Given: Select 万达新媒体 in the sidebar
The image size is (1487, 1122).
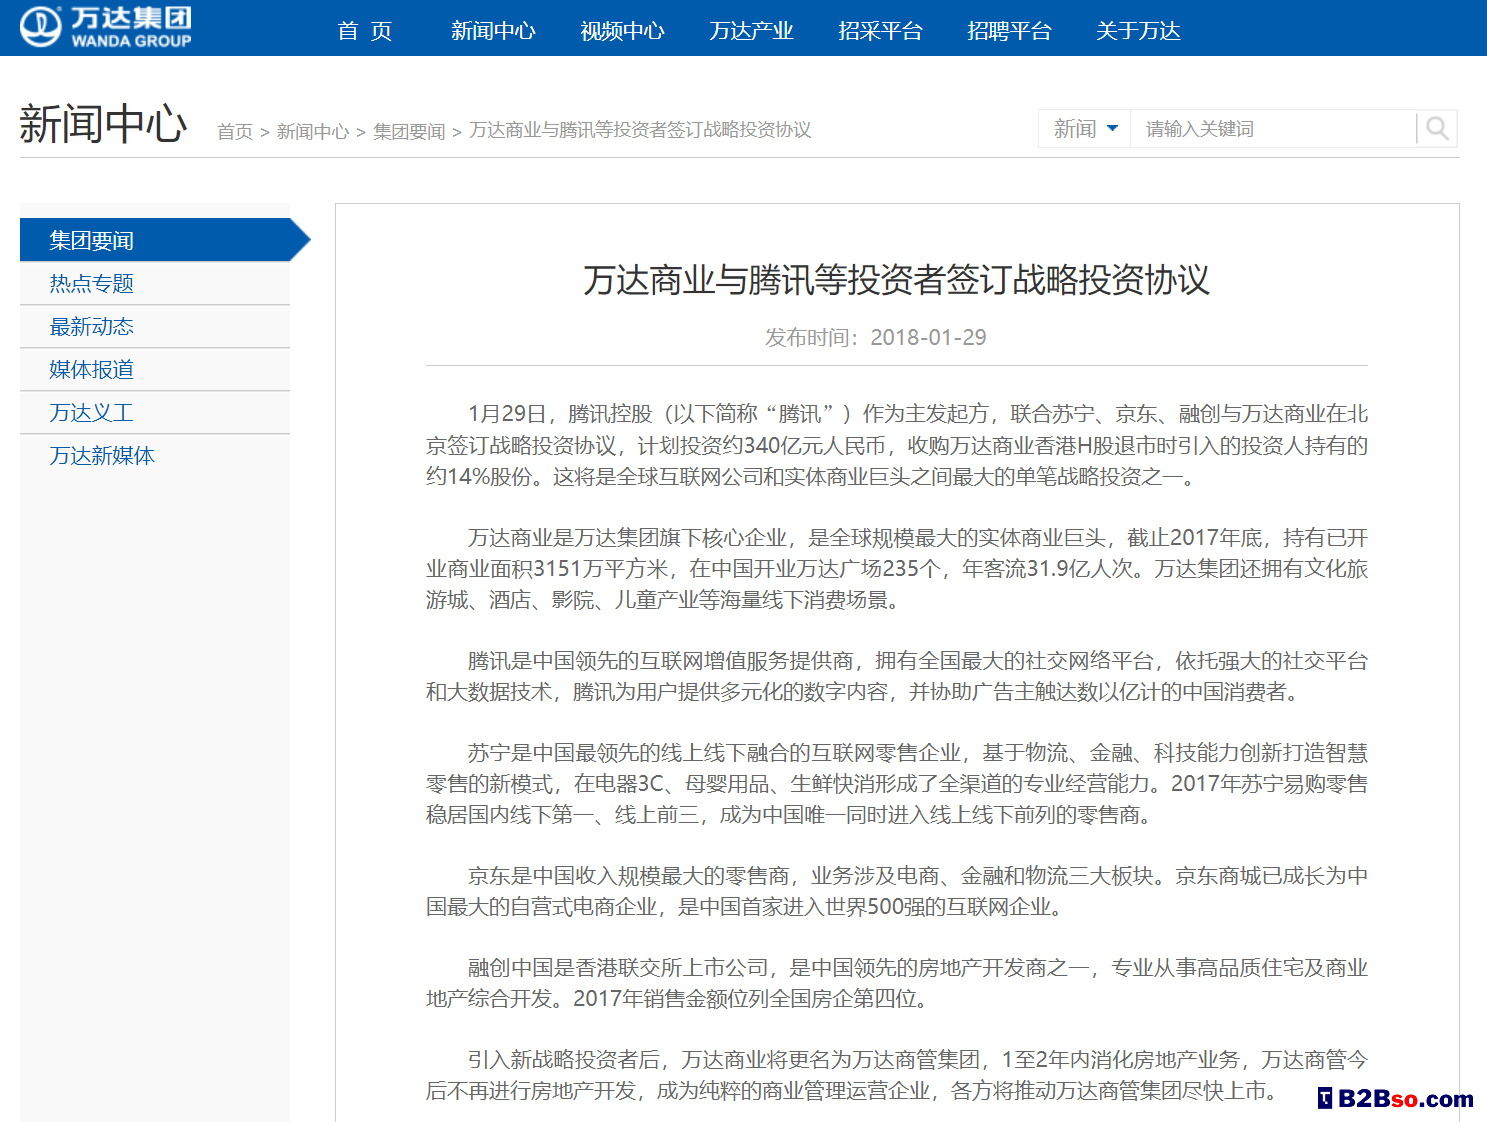Looking at the screenshot, I should [155, 456].
